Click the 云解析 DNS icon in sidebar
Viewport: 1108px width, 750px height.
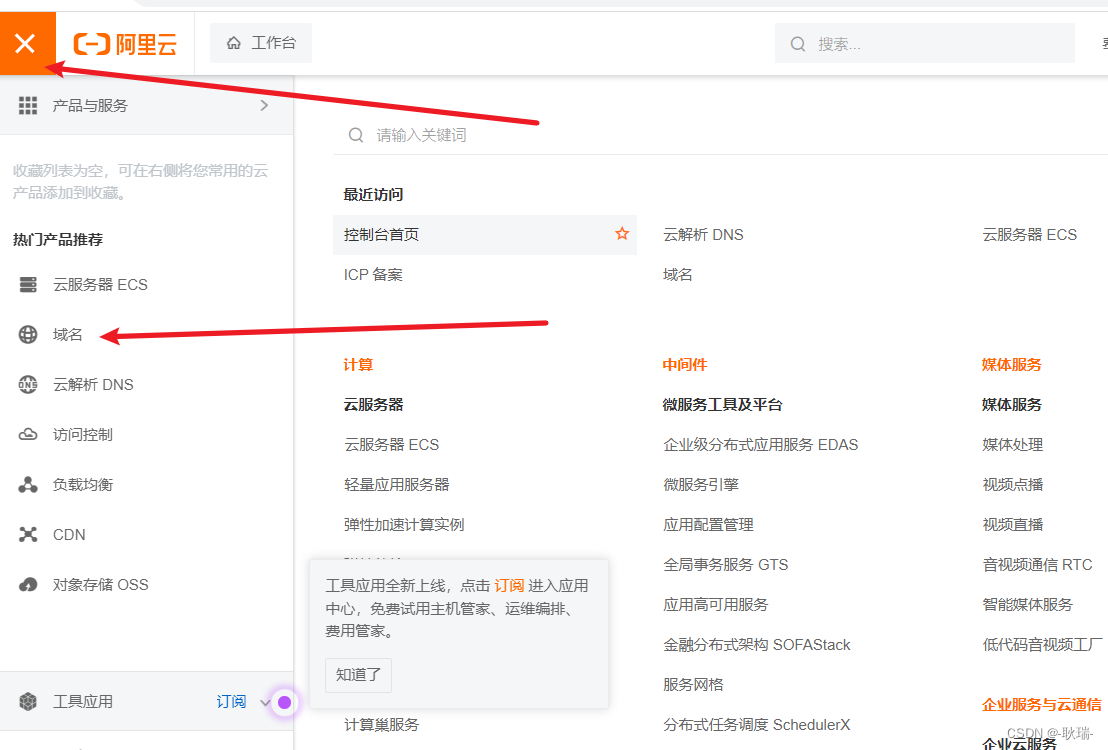click(28, 385)
